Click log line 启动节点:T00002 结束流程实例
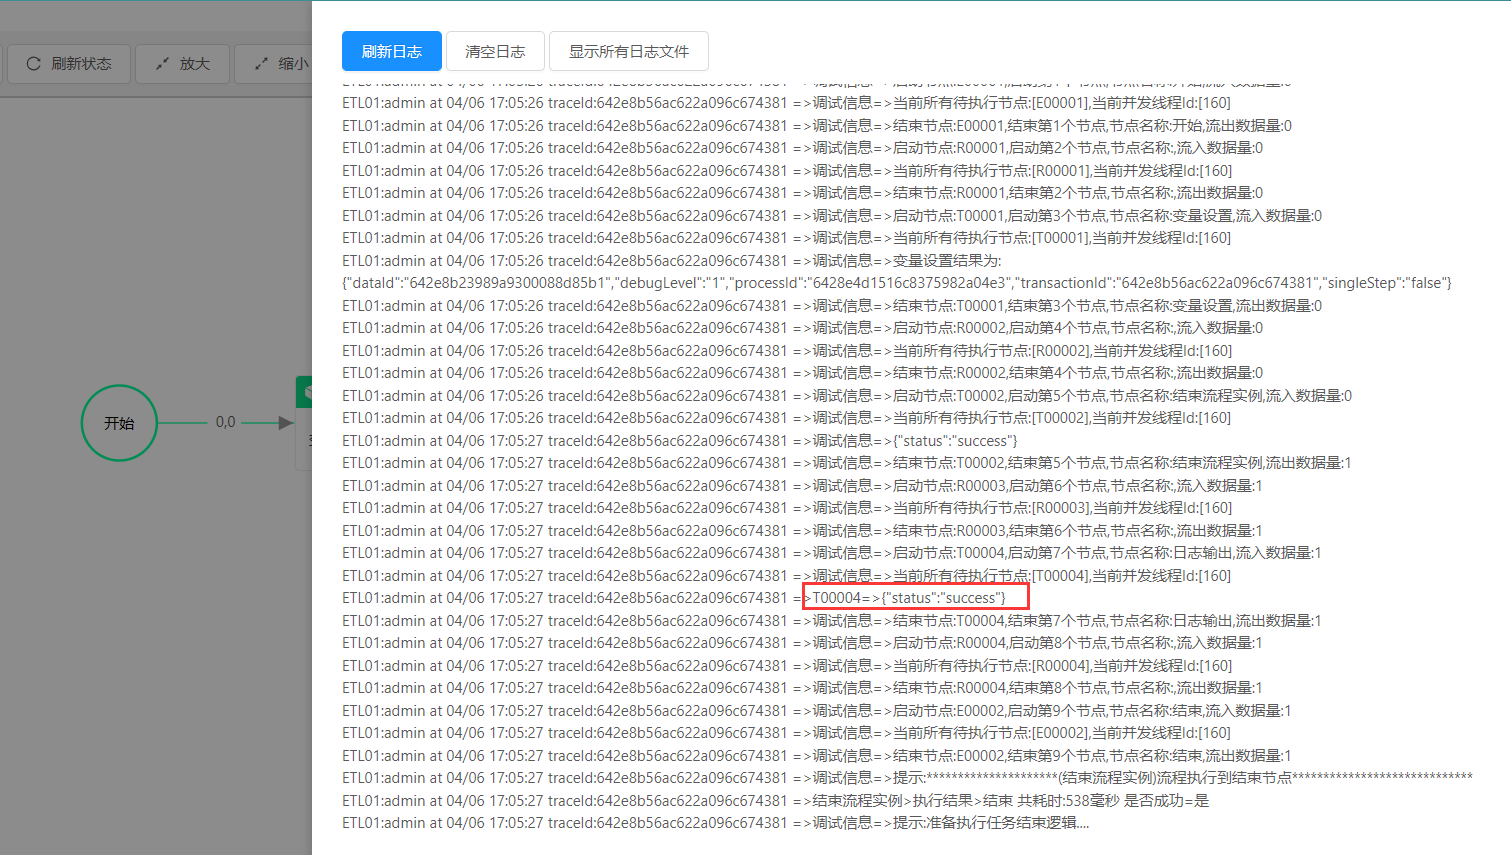1511x855 pixels. click(1121, 396)
